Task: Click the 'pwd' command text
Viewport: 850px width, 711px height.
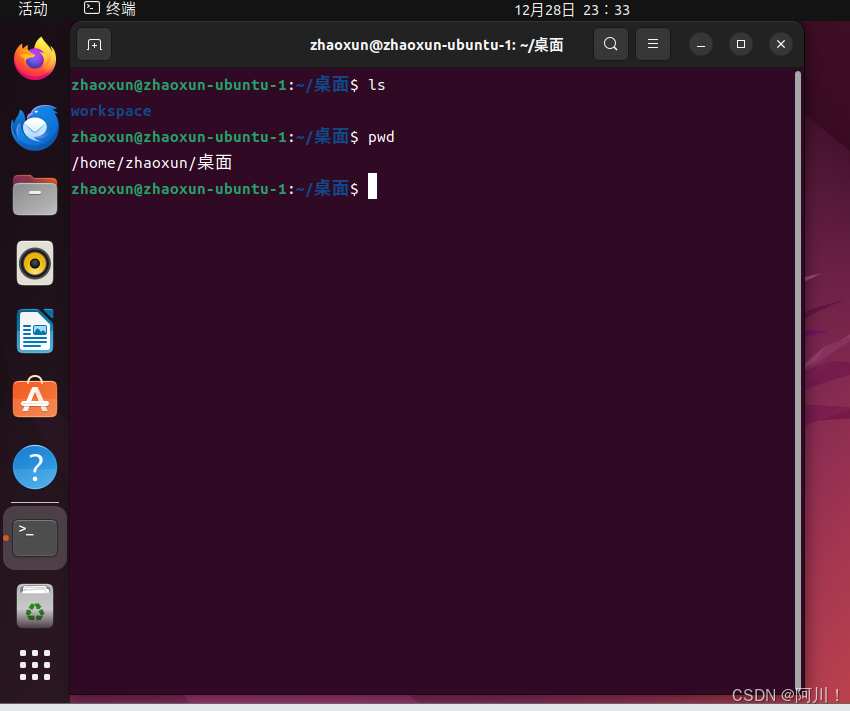Action: 381,138
